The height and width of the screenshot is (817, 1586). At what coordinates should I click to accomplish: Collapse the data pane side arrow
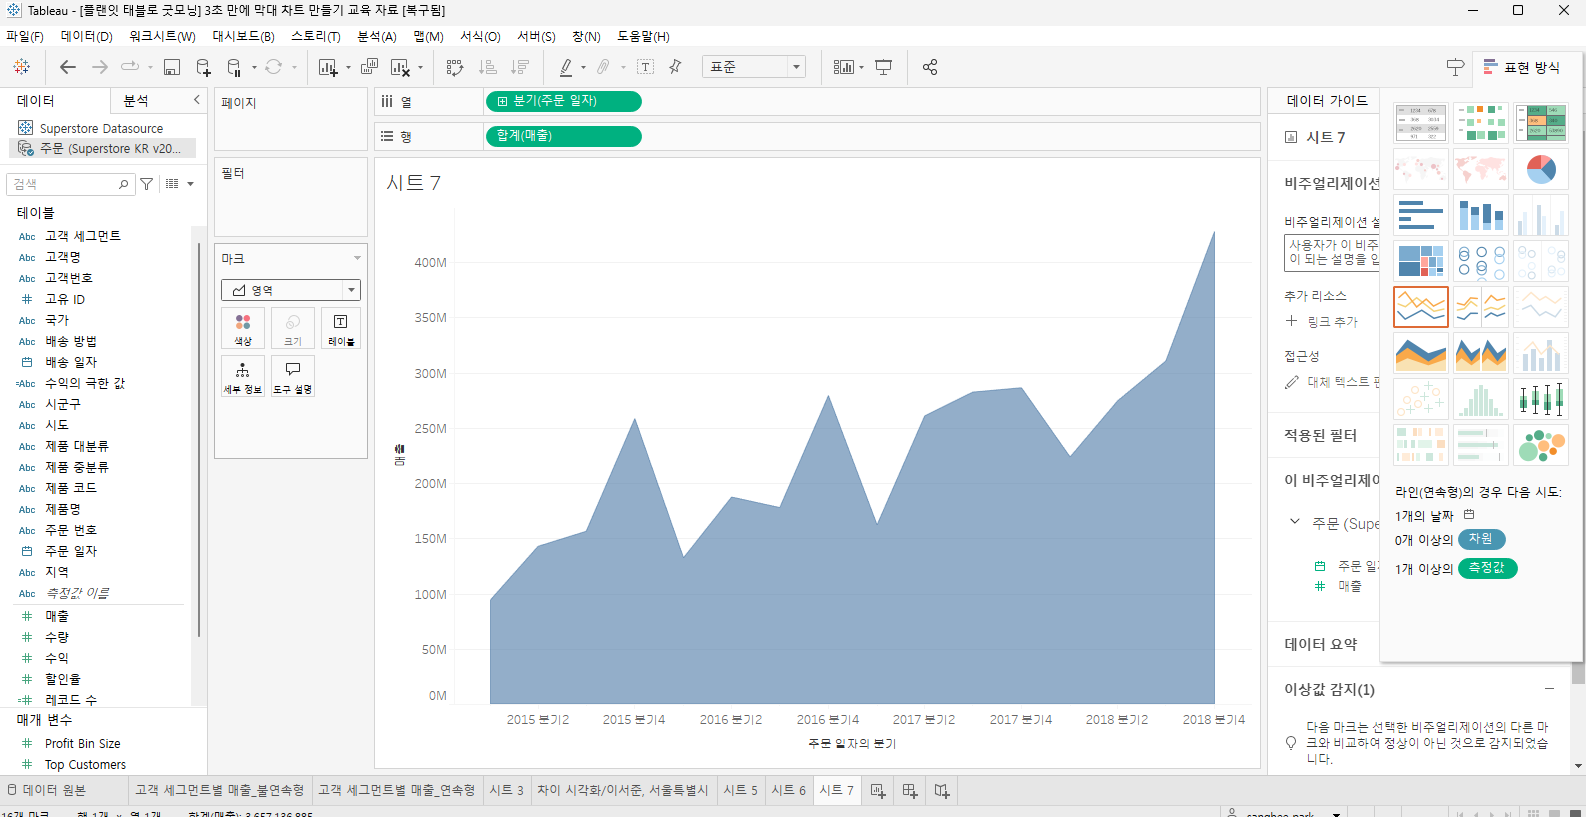(196, 100)
